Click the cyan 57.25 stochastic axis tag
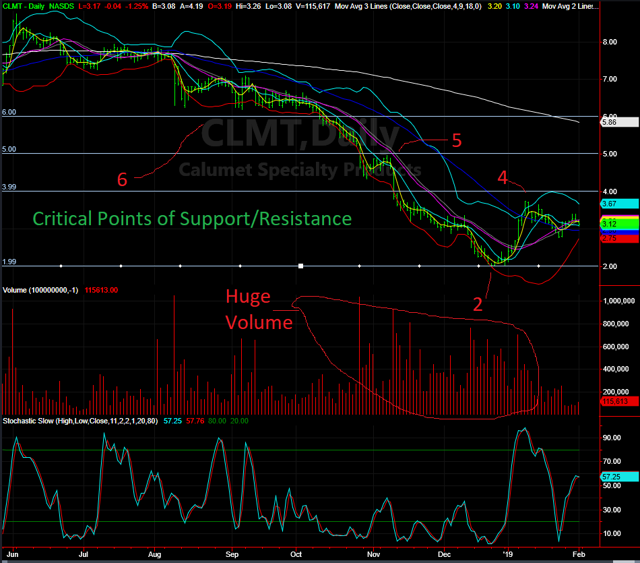Screen dimensions: 640x563 (620, 477)
